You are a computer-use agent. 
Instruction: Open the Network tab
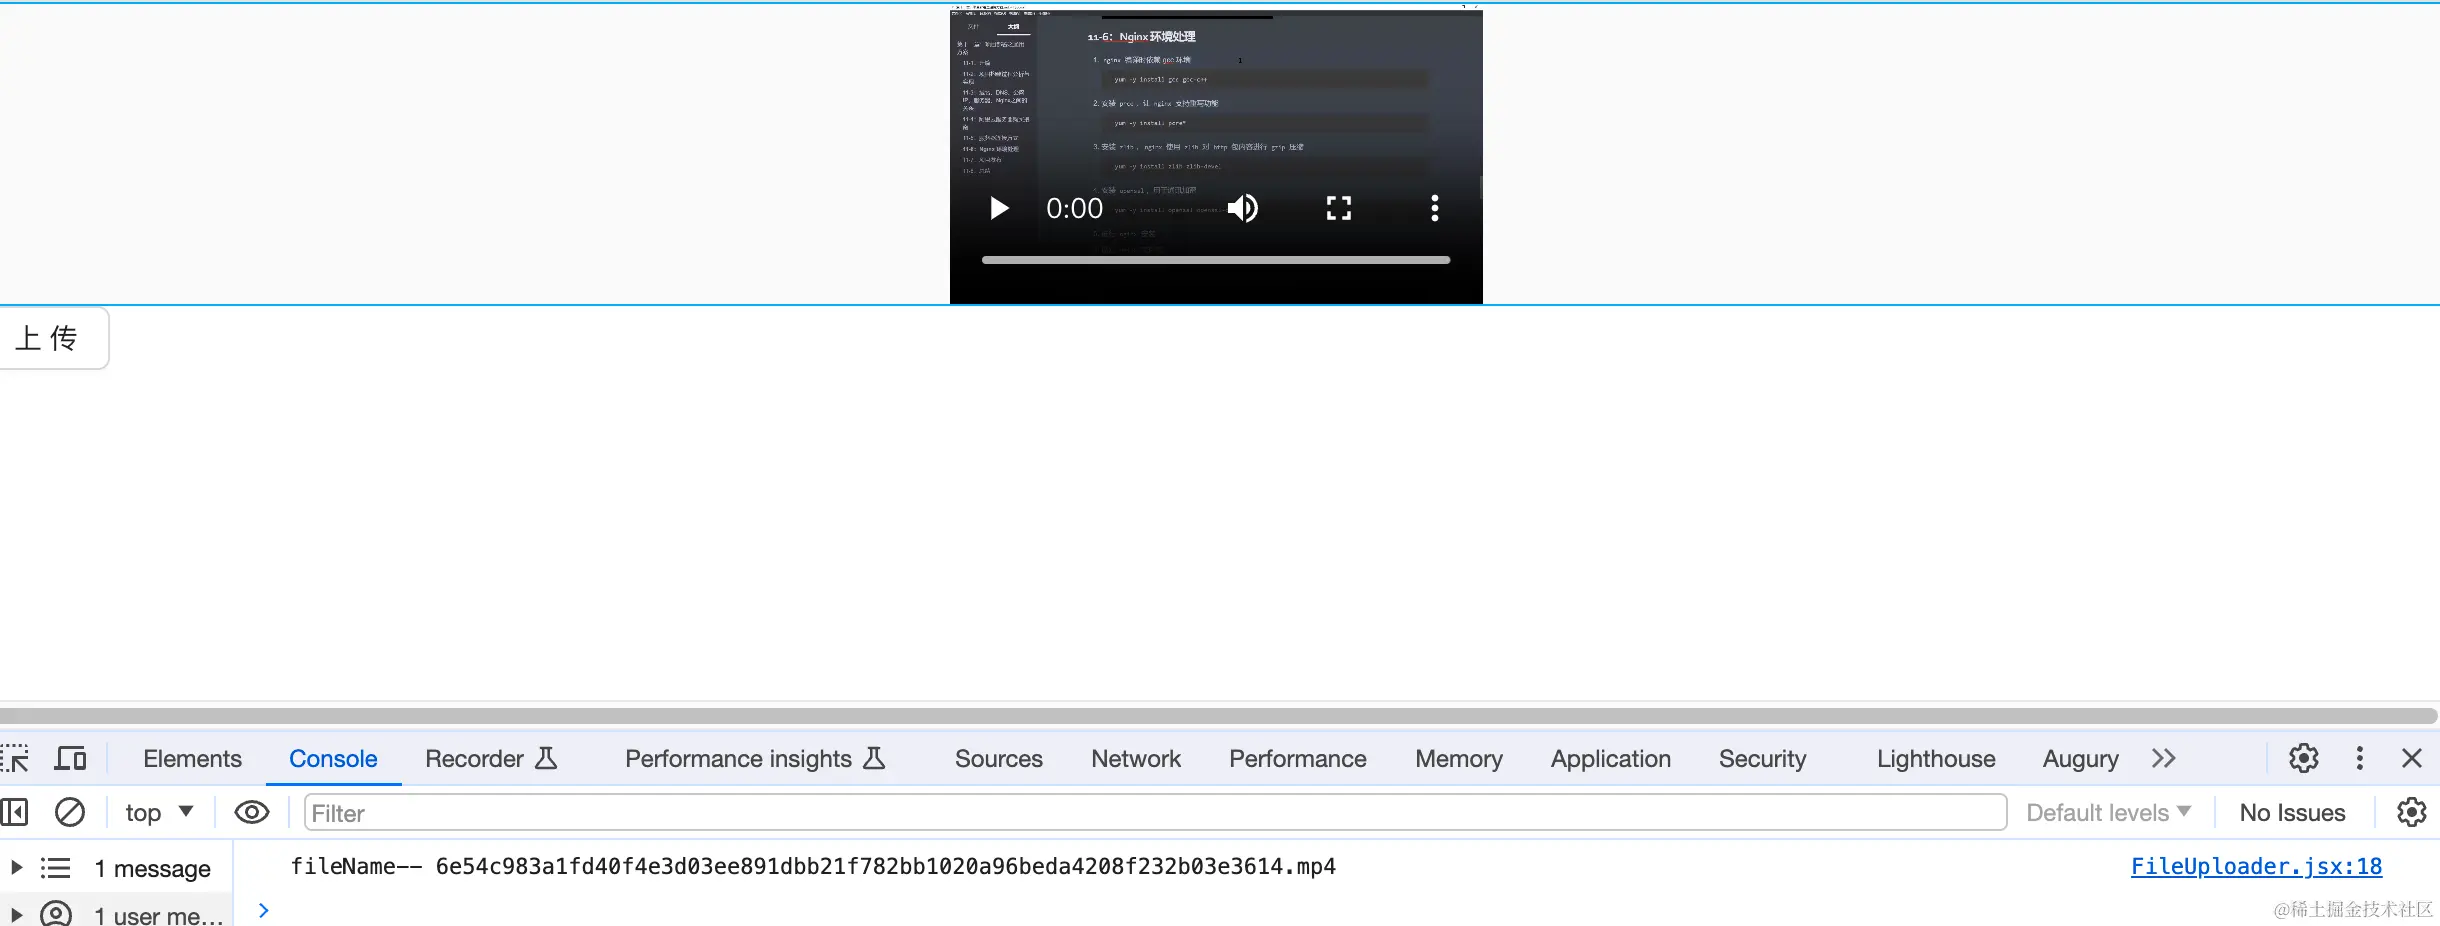click(1136, 759)
